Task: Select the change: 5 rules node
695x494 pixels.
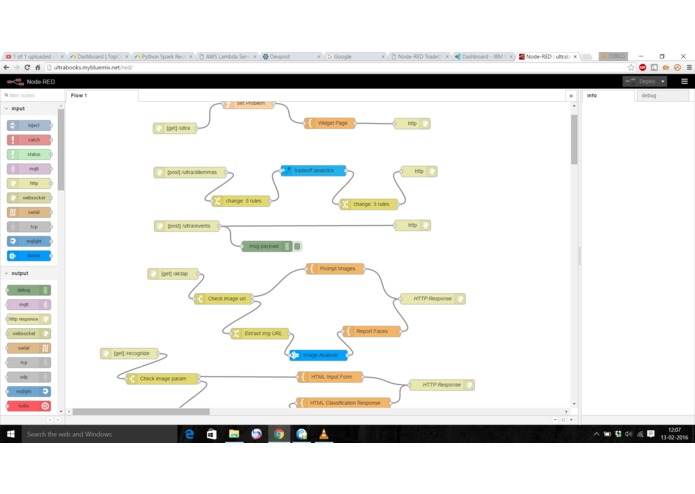Action: (x=241, y=201)
